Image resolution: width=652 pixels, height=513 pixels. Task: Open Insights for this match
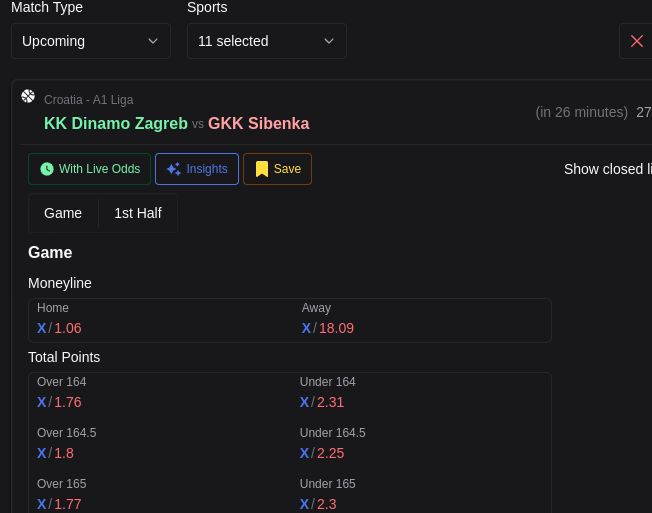pyautogui.click(x=197, y=169)
